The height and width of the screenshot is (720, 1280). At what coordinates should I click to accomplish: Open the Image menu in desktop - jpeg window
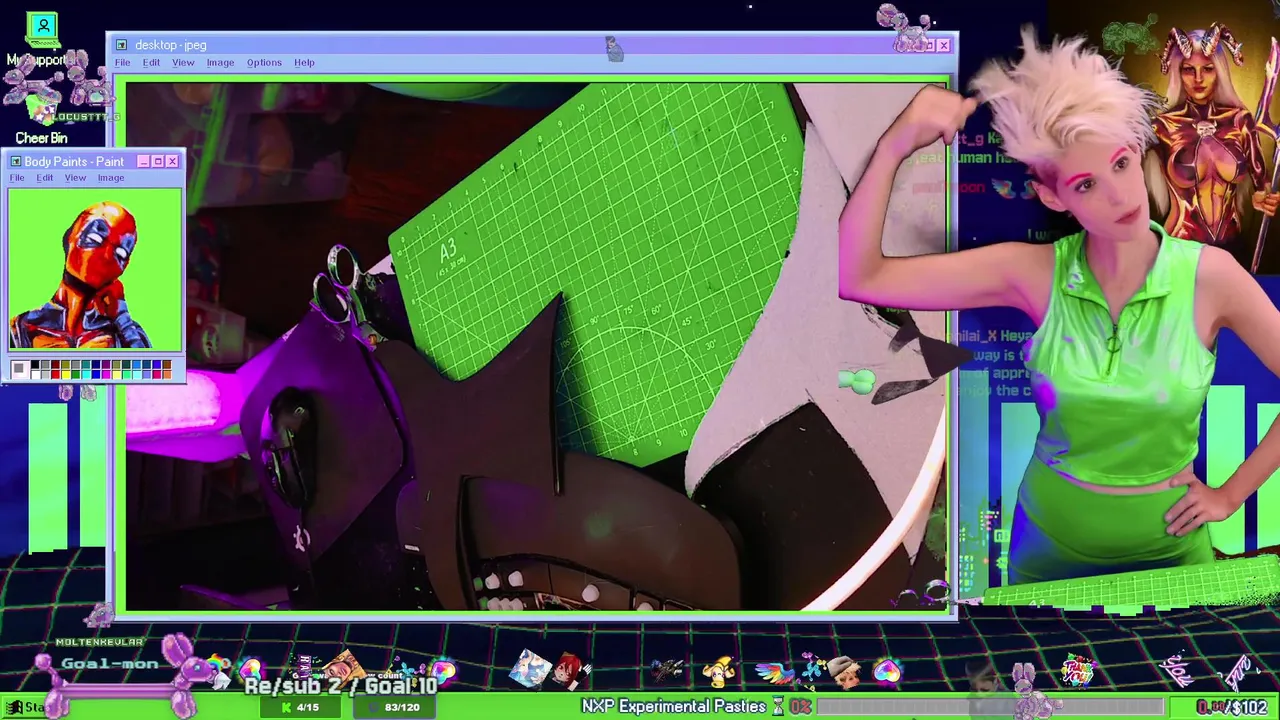220,62
